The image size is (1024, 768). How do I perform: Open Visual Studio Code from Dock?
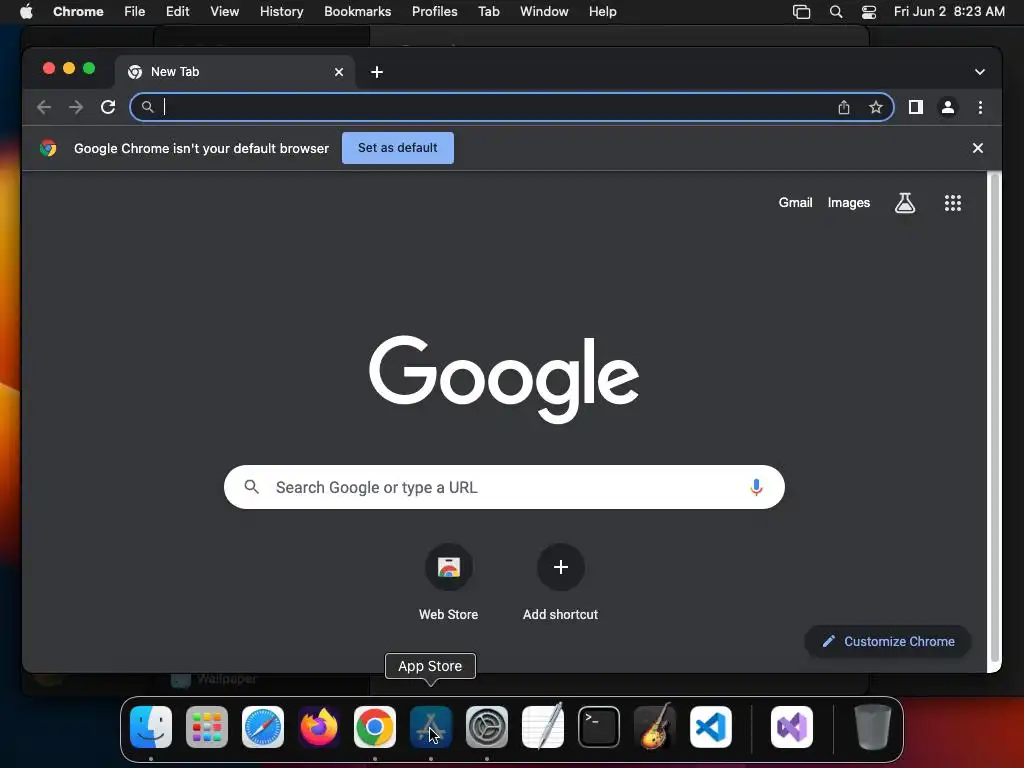pos(711,727)
